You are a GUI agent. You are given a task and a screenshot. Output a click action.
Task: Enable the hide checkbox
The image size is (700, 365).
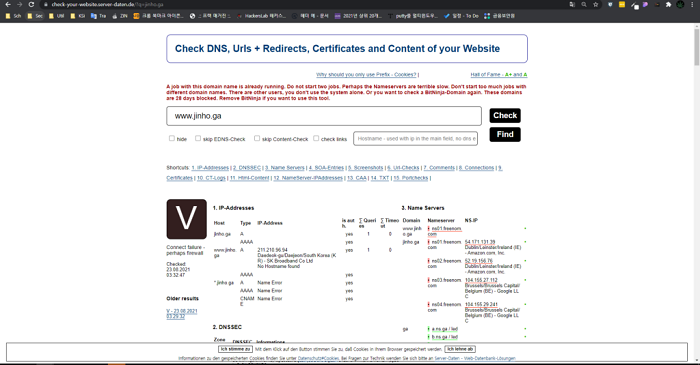(x=172, y=138)
